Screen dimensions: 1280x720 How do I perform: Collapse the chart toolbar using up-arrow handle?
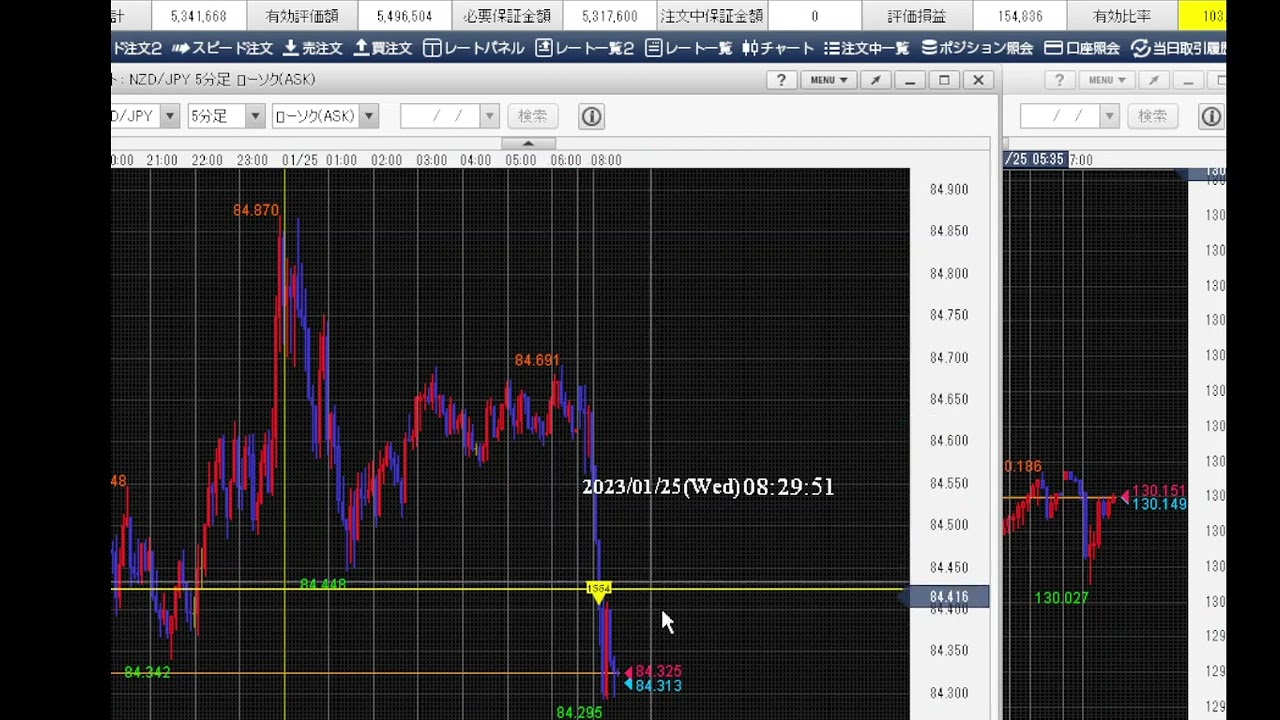[528, 143]
